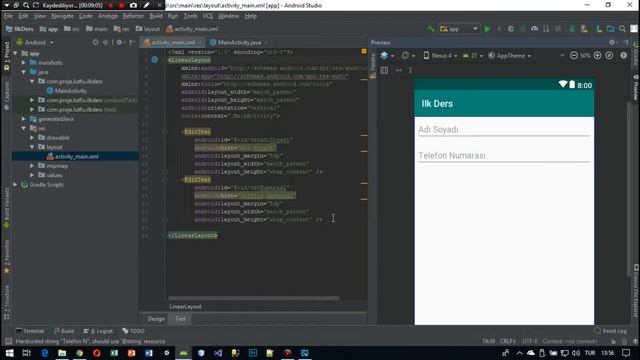Image resolution: width=640 pixels, height=360 pixels.
Task: Collapse the app module tree node
Action: 16,53
